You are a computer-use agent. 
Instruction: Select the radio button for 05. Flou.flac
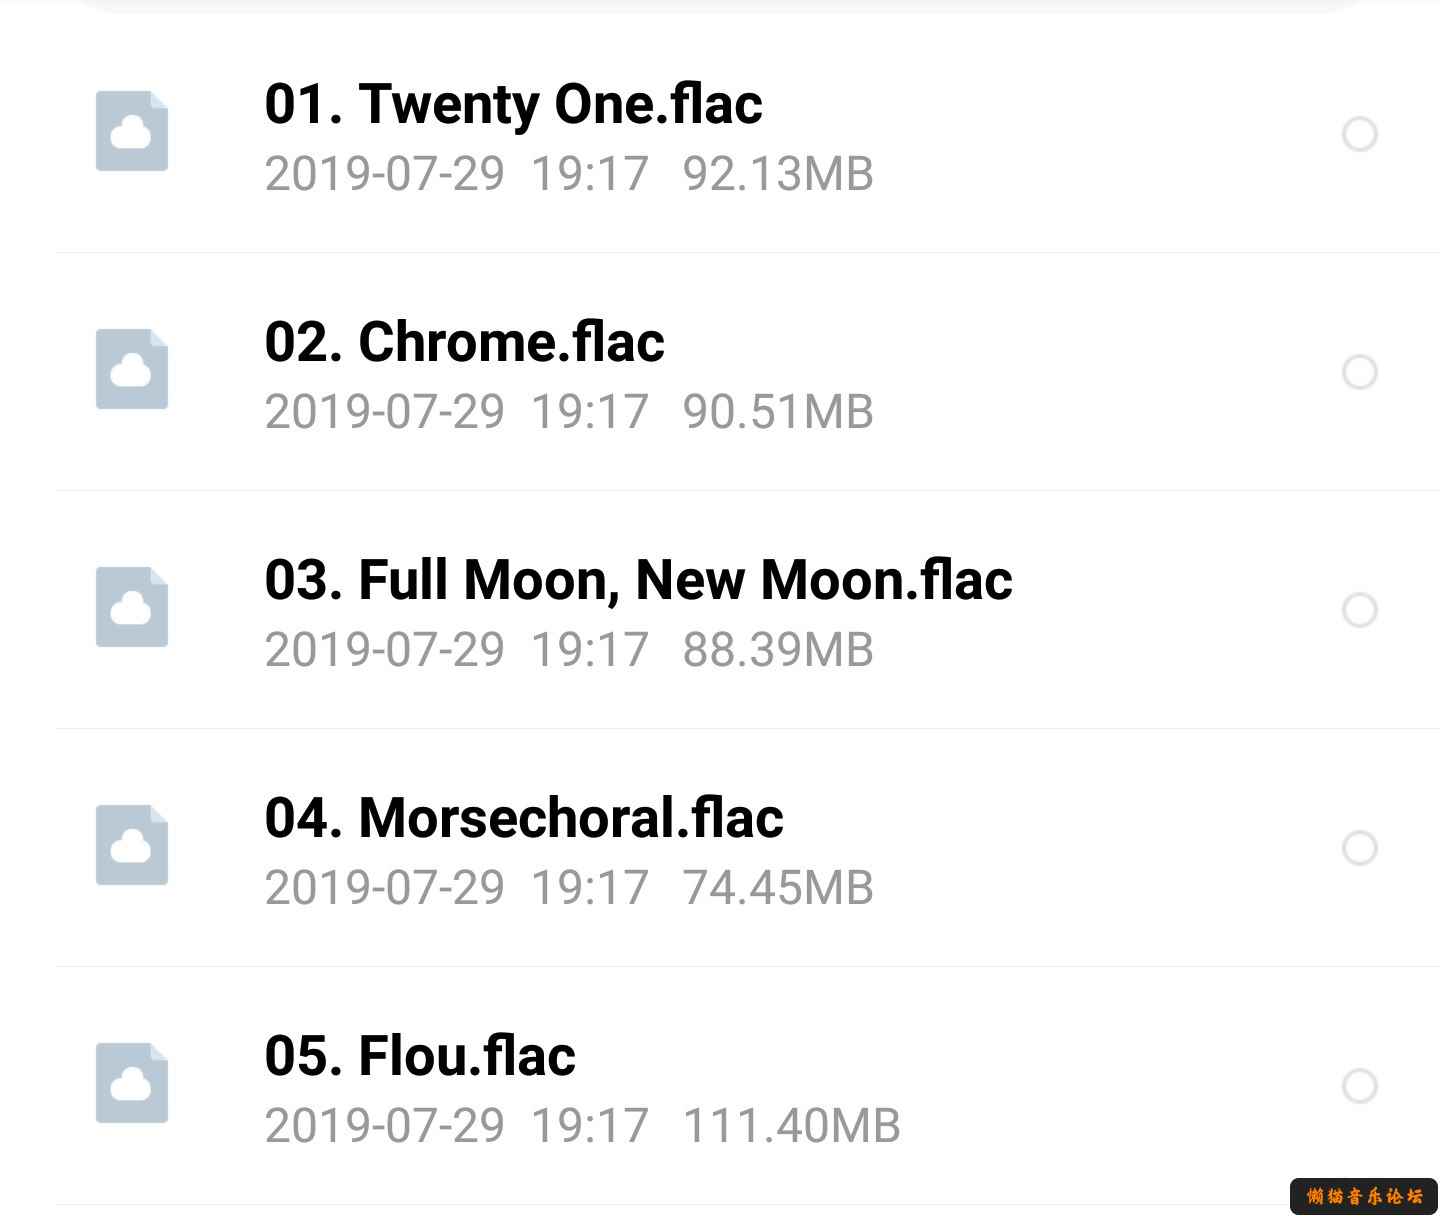(1360, 1086)
